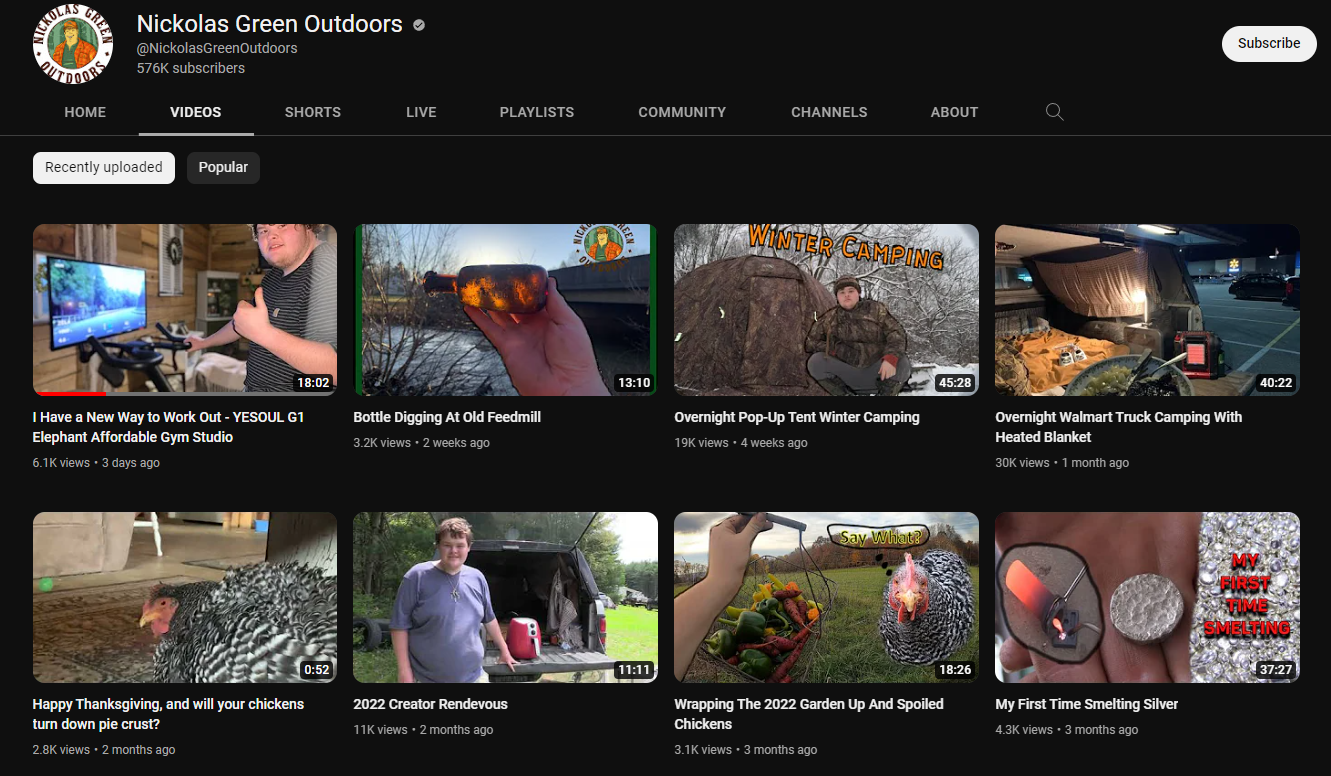Open the Bottle Digging At Old Feedmill video

click(505, 309)
